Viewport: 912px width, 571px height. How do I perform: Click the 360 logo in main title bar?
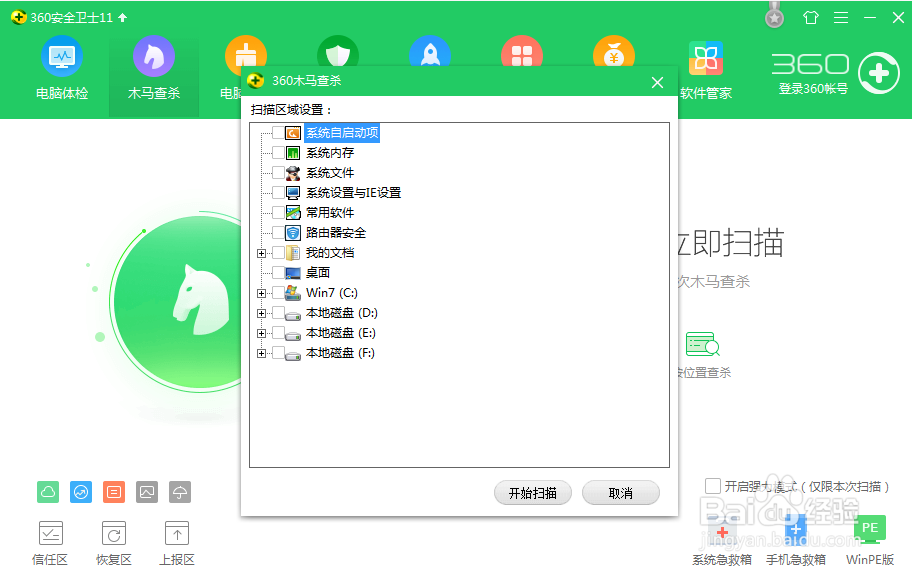pyautogui.click(x=19, y=17)
